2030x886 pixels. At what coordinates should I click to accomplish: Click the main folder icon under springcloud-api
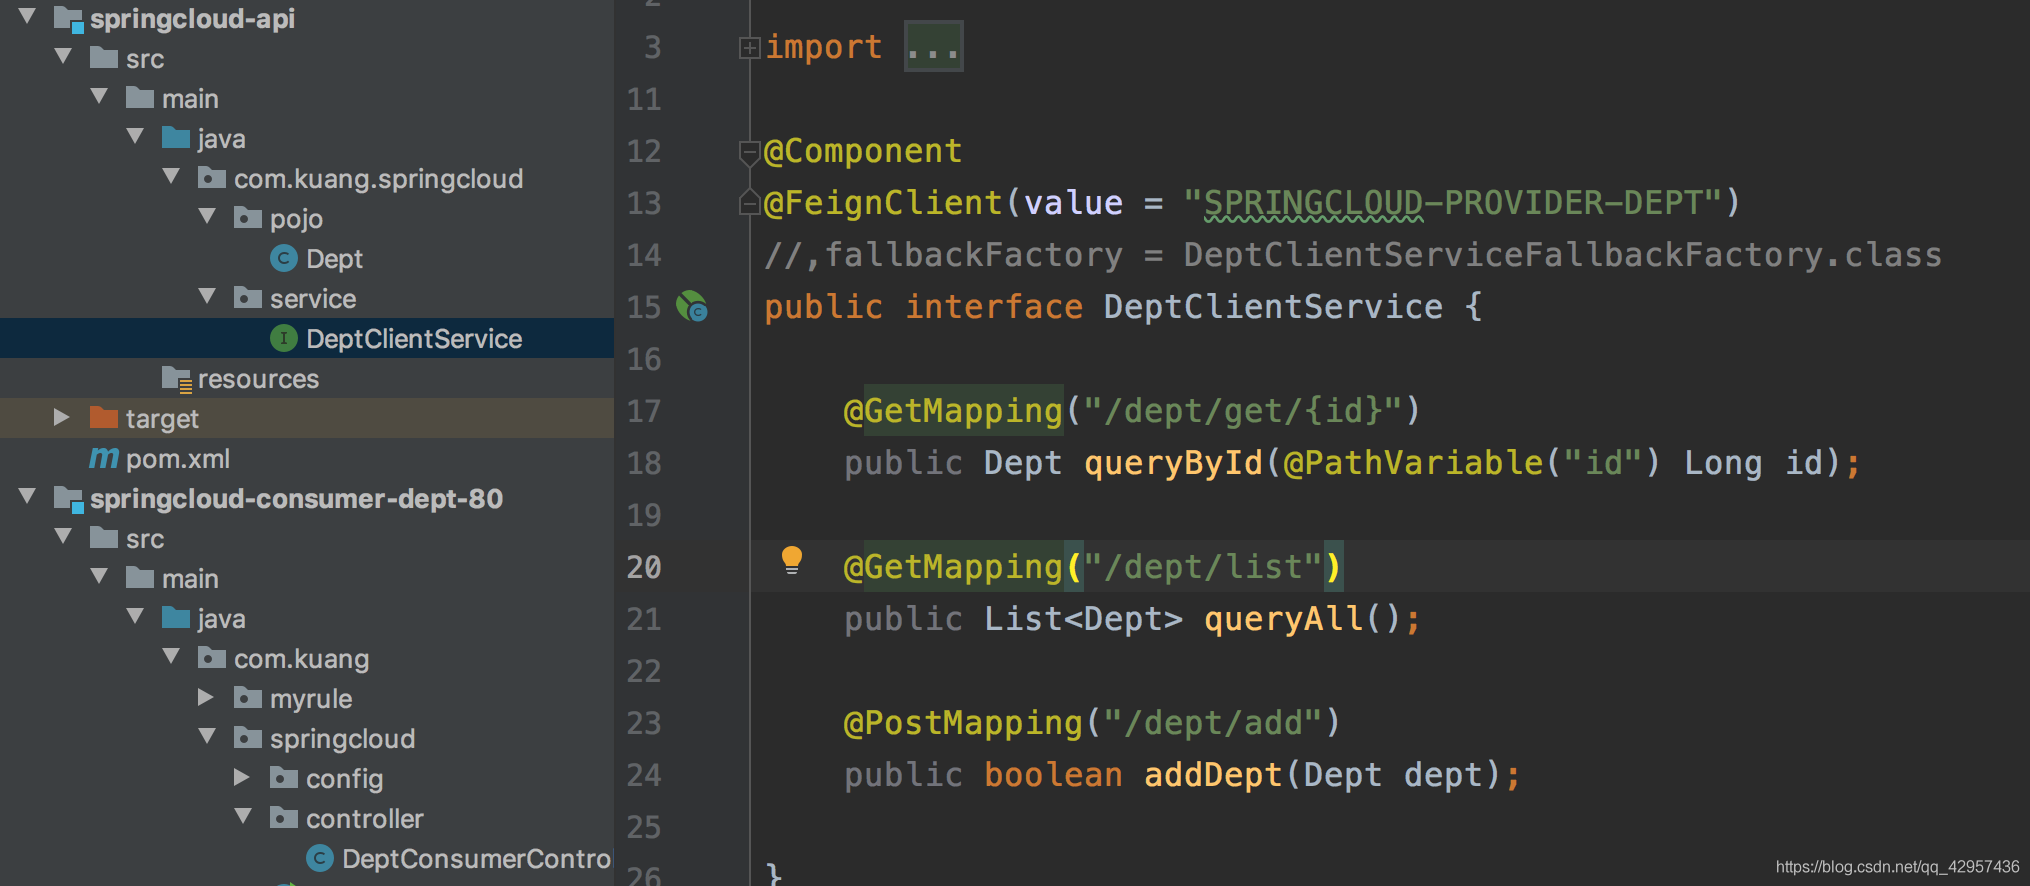140,97
